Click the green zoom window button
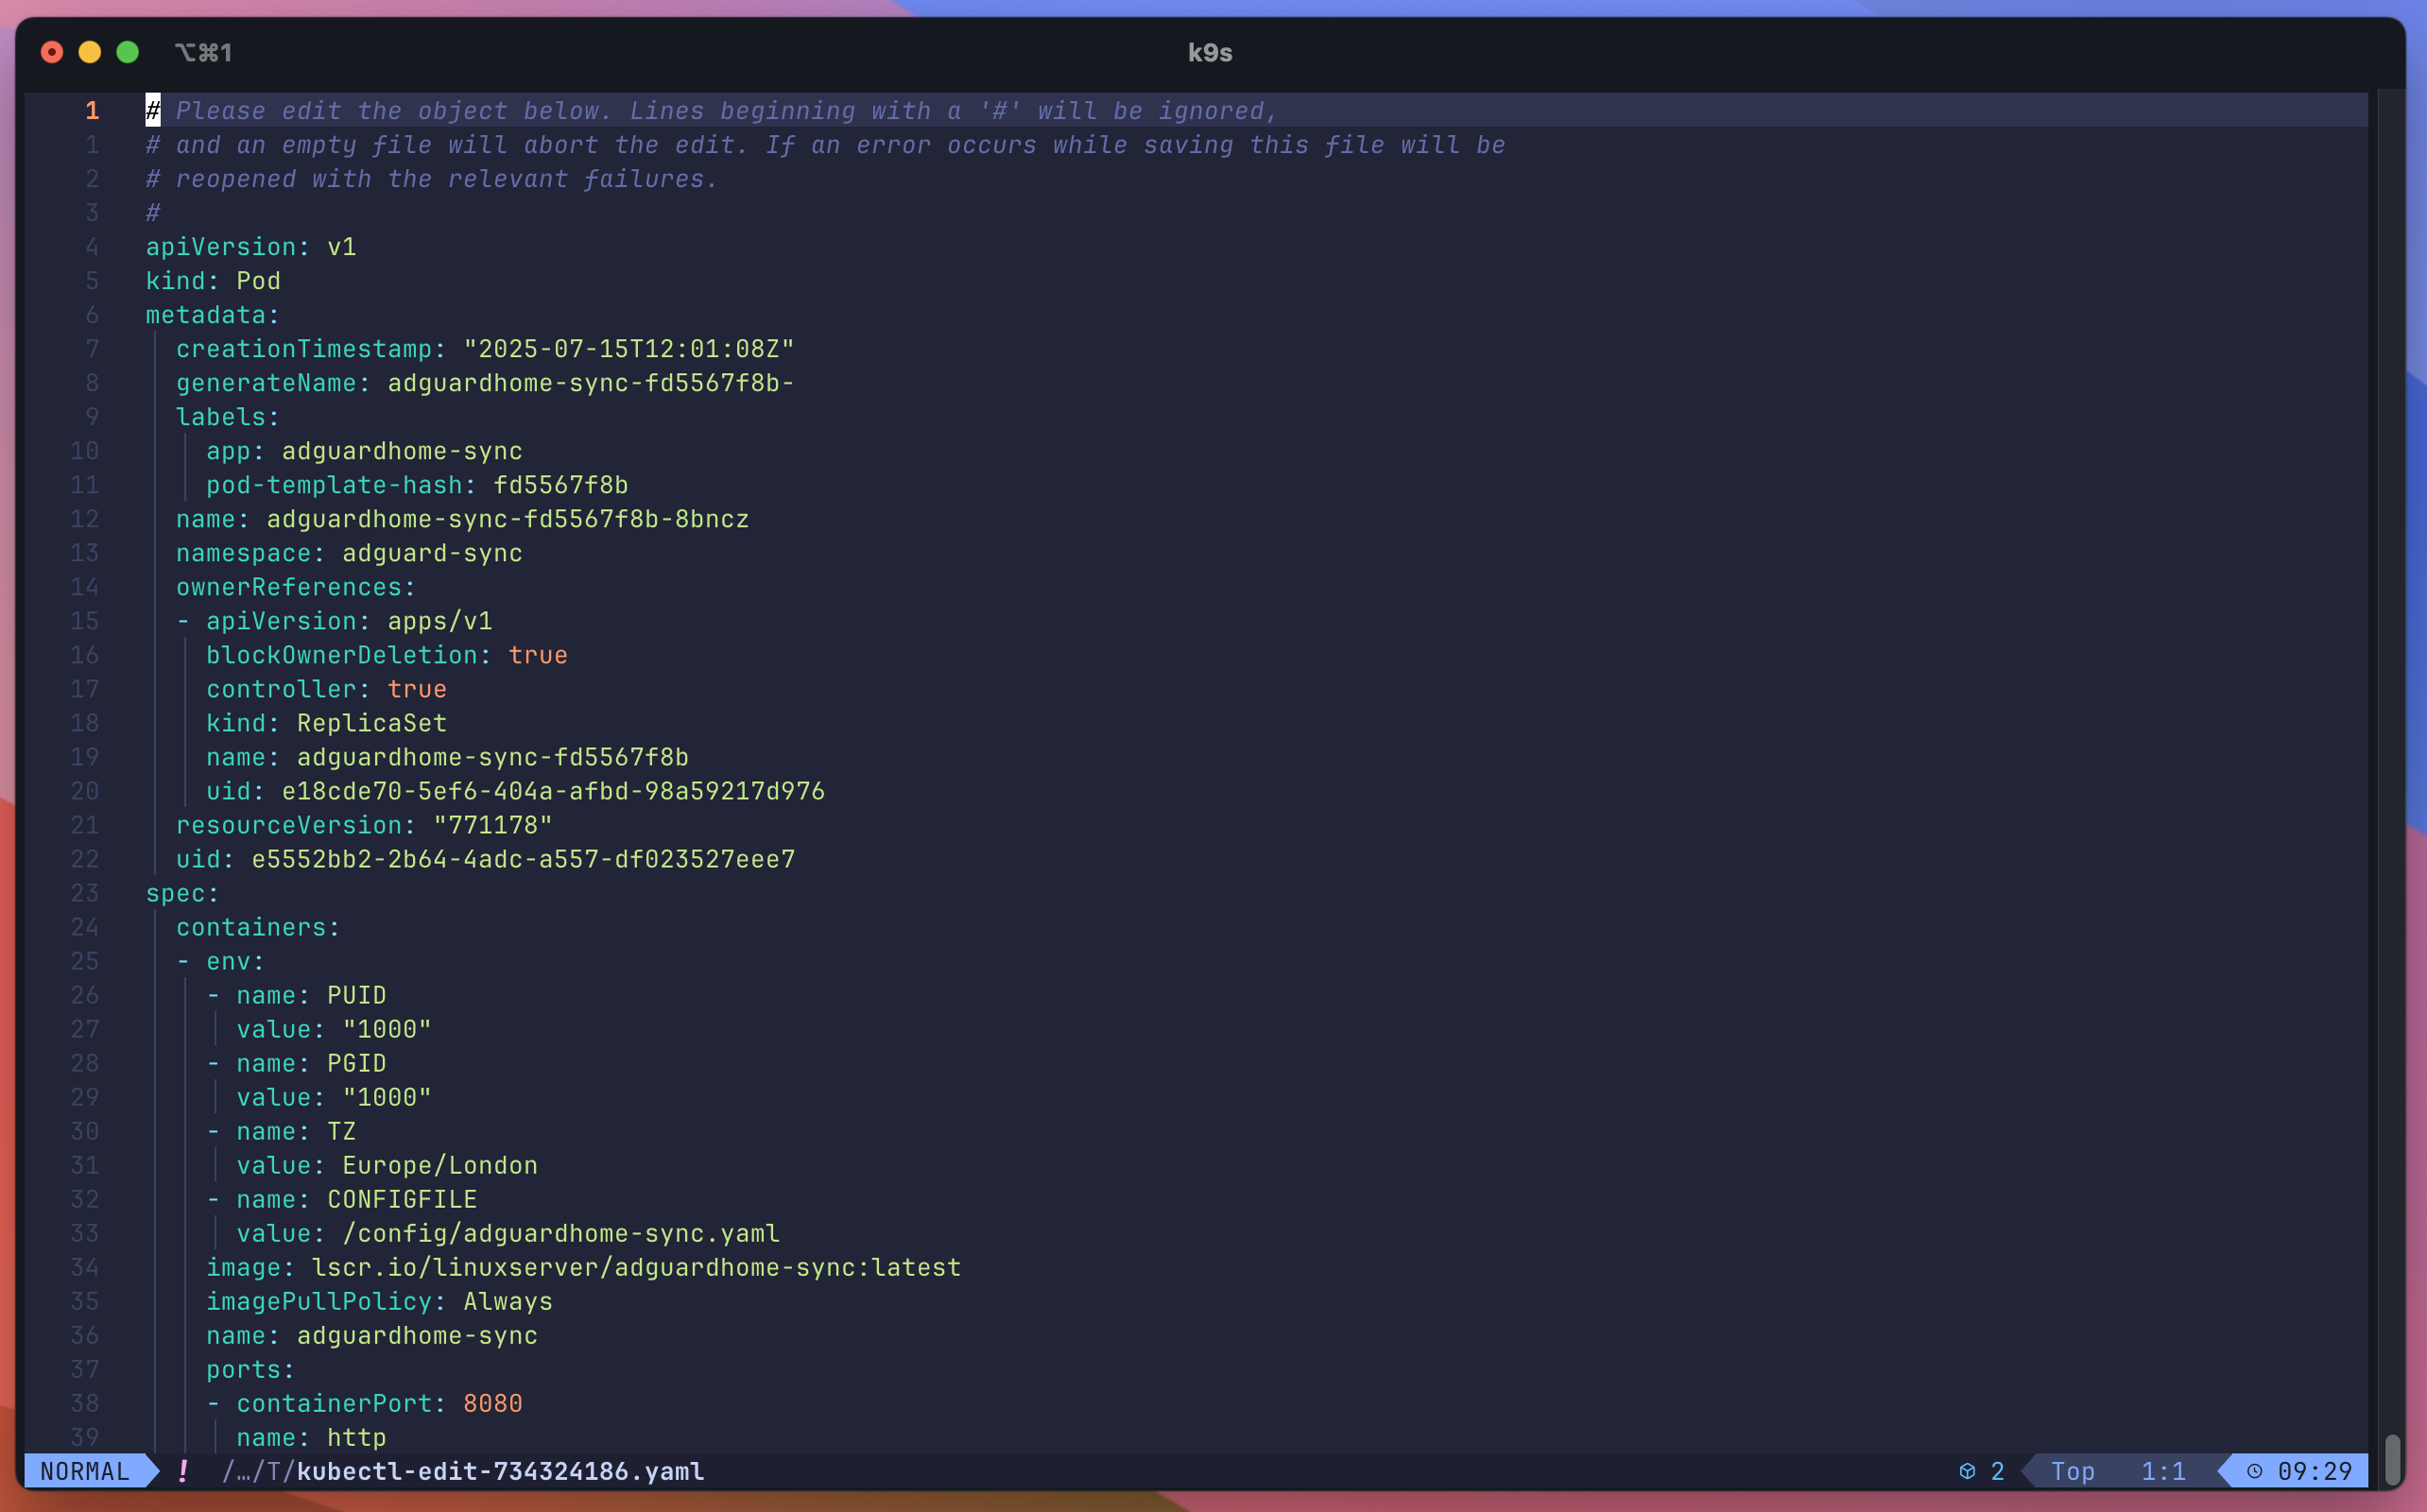 coord(128,52)
